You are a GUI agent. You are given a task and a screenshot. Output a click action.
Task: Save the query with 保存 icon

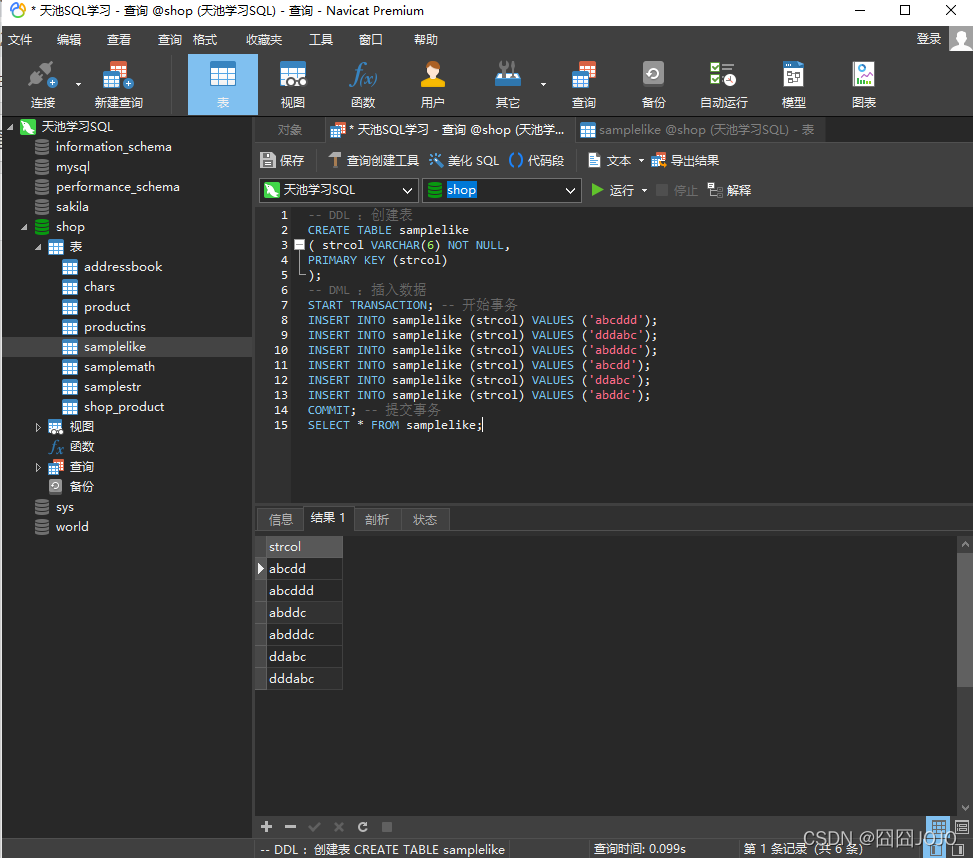pyautogui.click(x=282, y=161)
